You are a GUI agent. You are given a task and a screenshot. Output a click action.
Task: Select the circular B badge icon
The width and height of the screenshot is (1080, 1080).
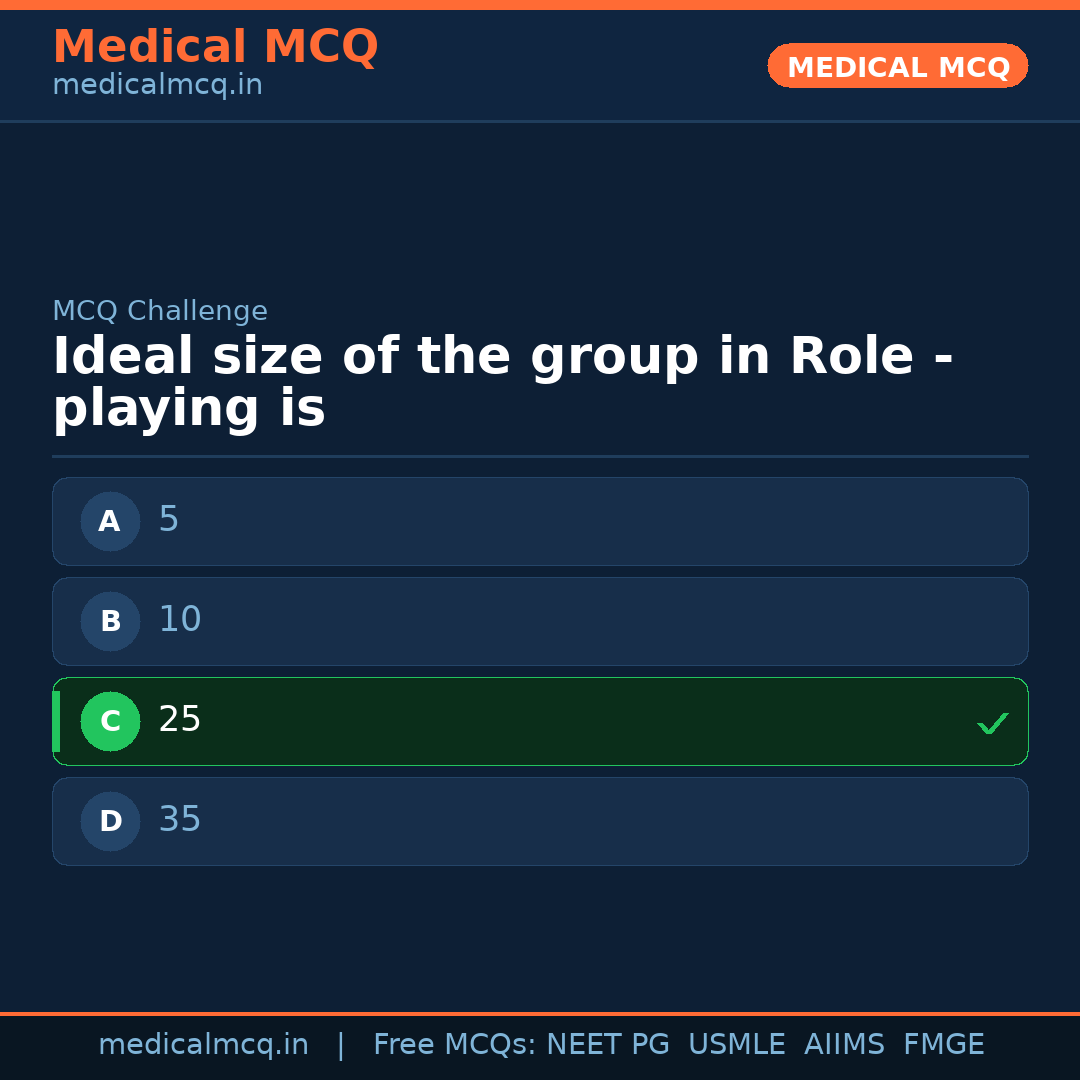[x=110, y=621]
